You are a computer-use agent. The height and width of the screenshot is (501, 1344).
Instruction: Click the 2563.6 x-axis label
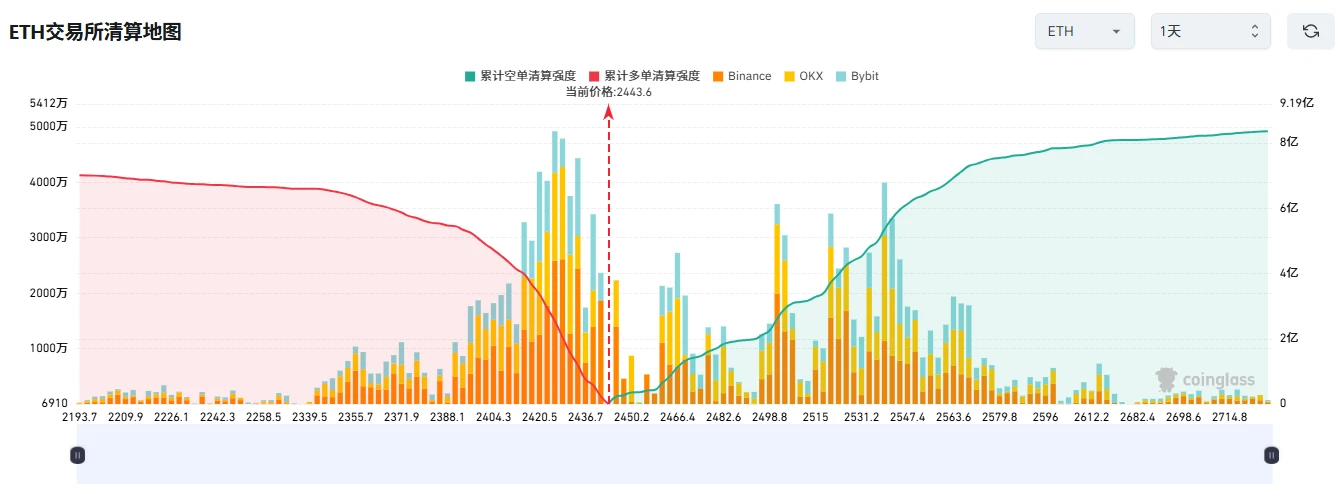point(954,417)
